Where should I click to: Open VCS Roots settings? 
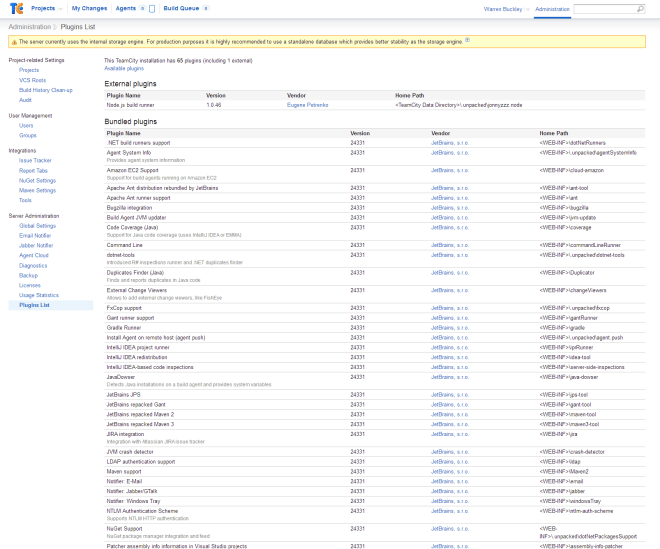click(32, 80)
